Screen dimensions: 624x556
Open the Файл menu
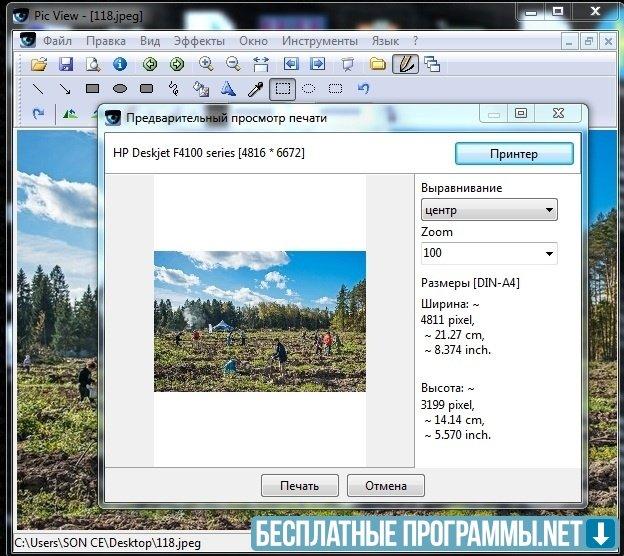(57, 41)
